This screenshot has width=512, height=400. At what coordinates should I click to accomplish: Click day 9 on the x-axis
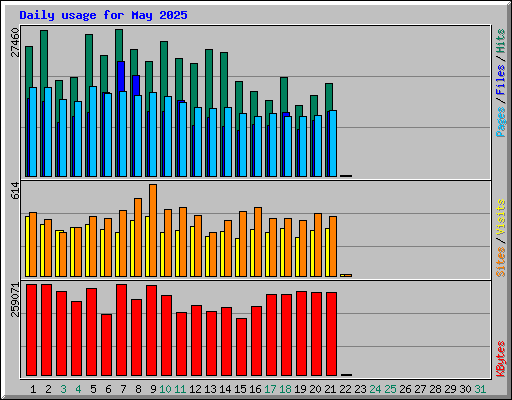(x=153, y=389)
